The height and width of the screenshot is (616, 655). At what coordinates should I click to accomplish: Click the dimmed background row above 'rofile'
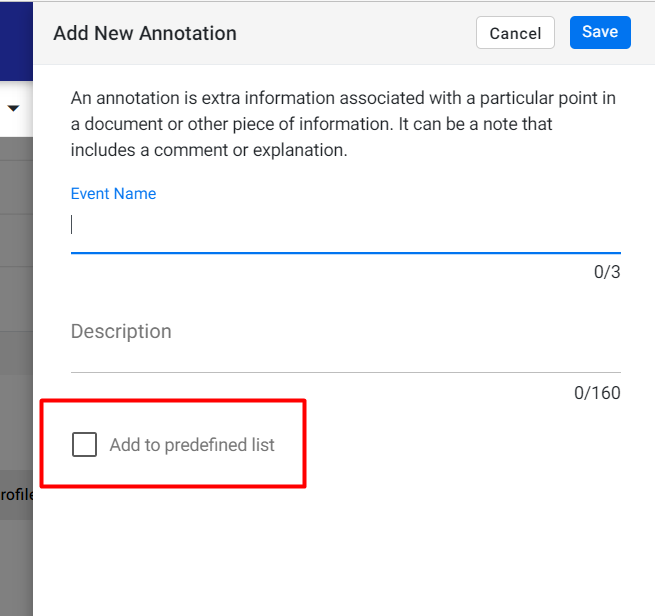coord(16,422)
